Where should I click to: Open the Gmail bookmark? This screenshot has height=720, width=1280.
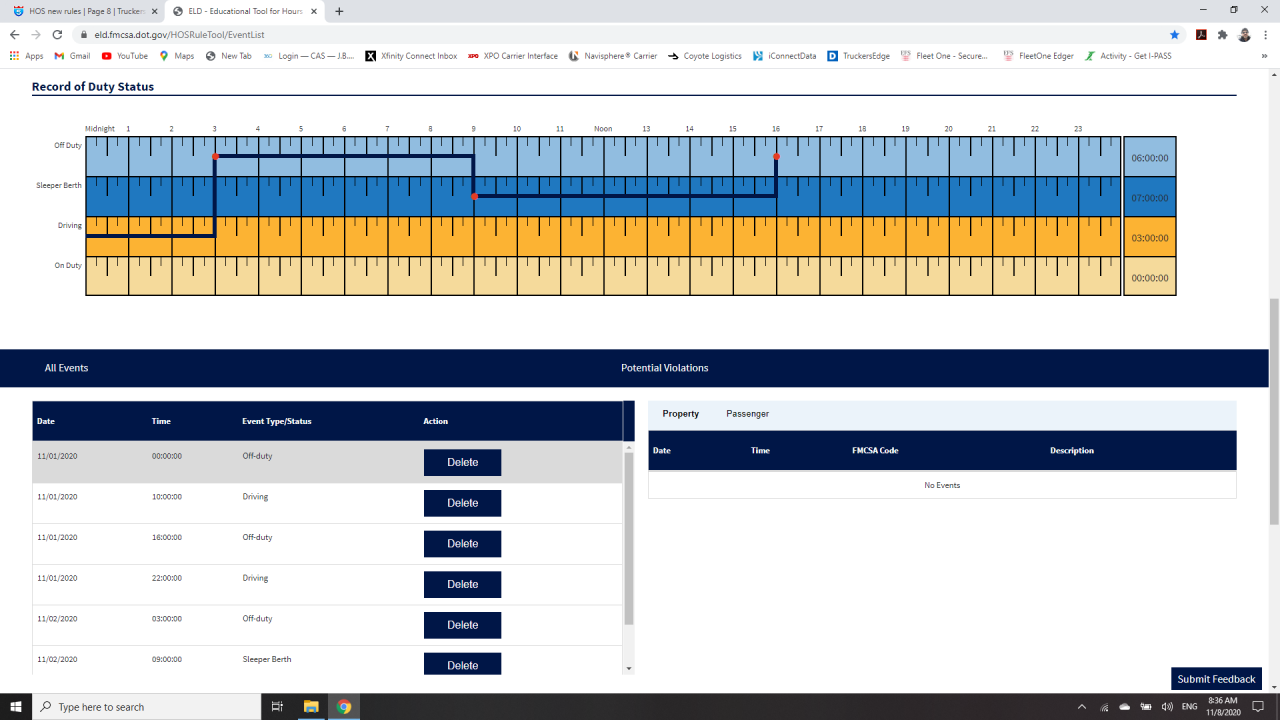click(x=72, y=56)
